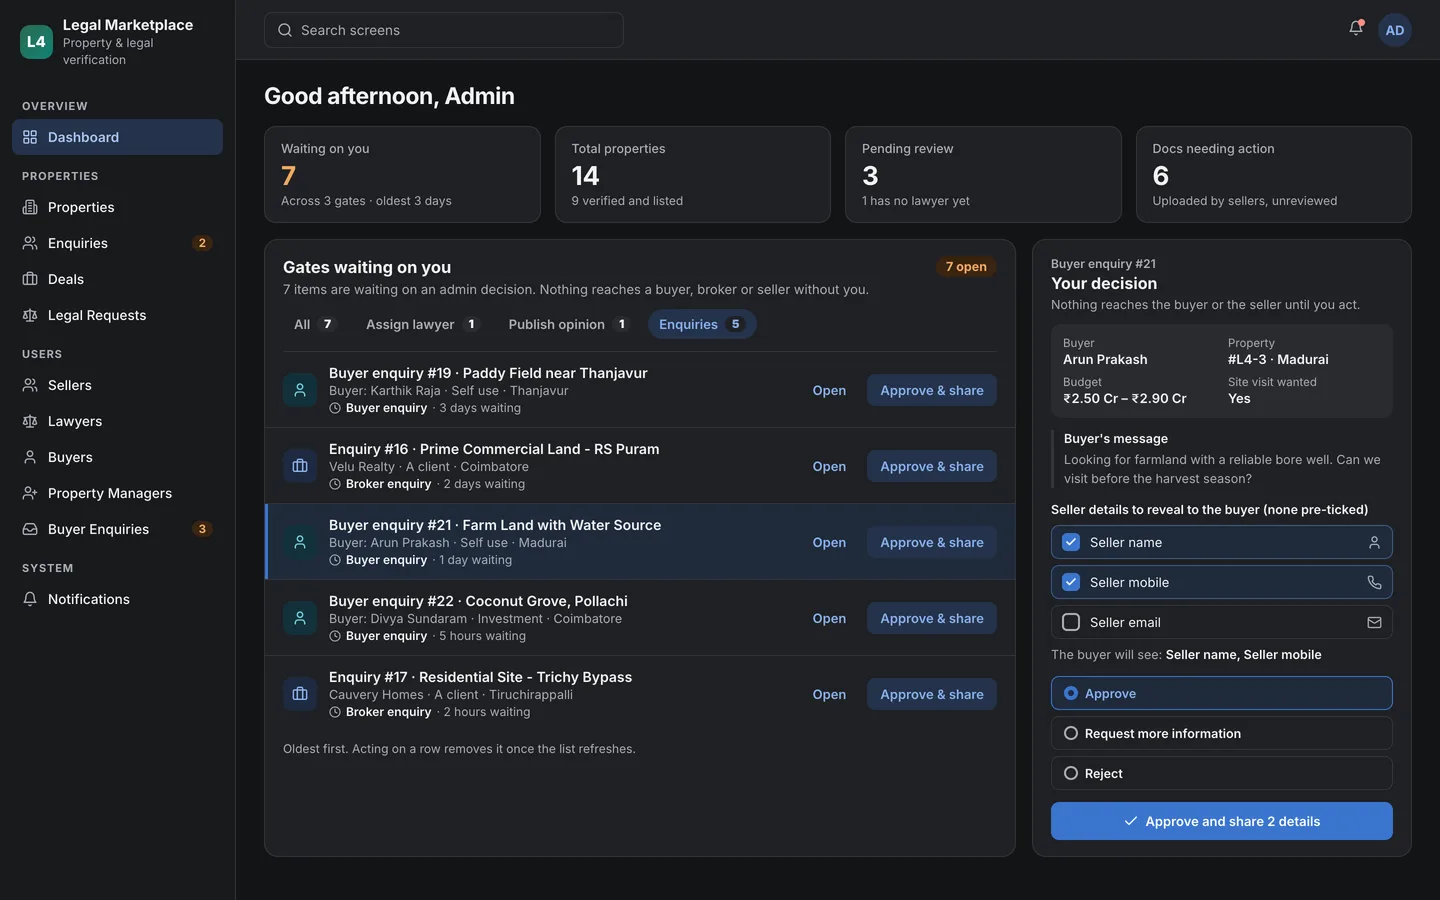Click the Legal Requests scales icon

pos(30,315)
